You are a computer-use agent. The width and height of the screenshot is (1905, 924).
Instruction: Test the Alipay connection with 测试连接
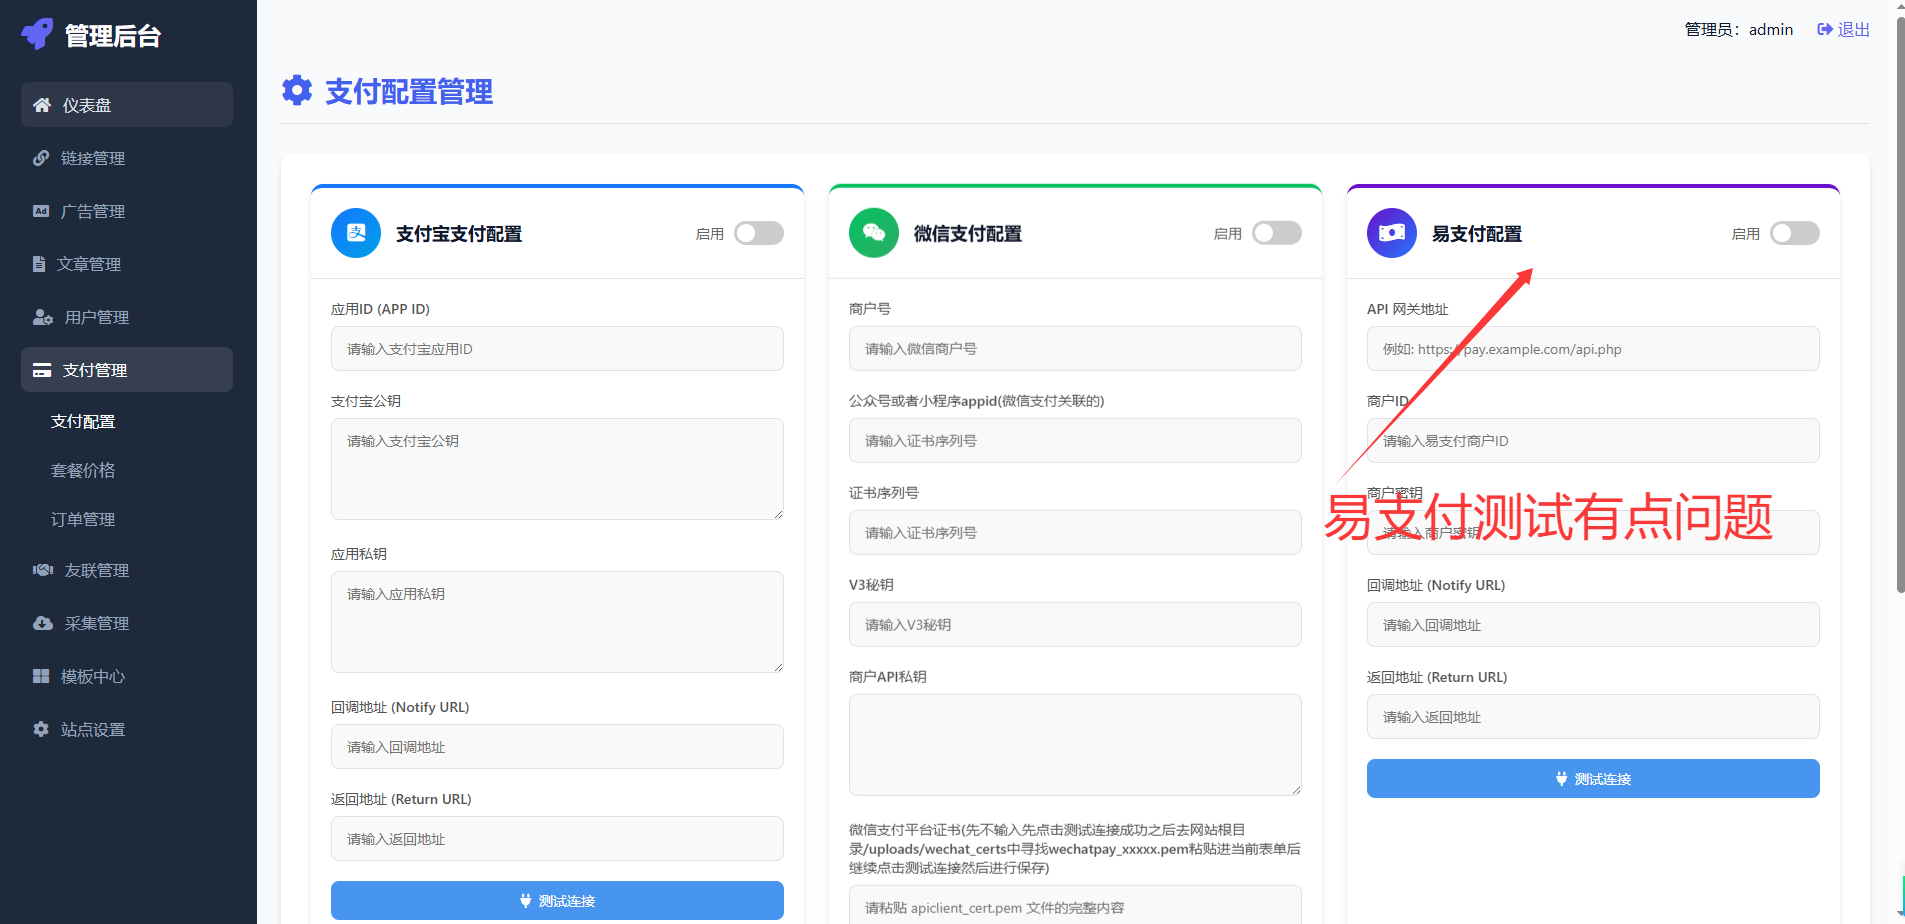tap(557, 900)
